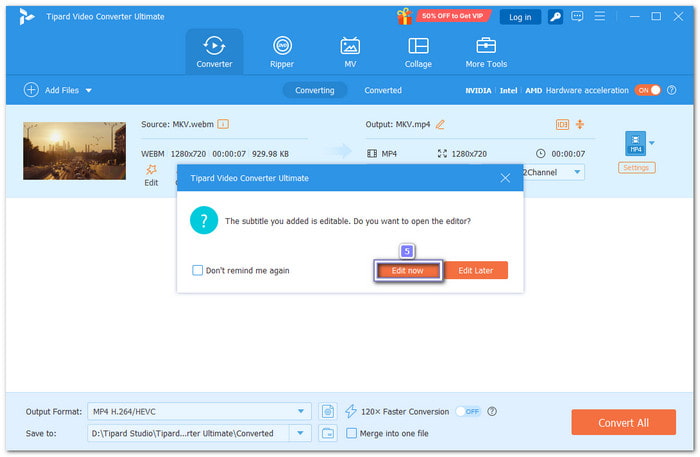Image resolution: width=700 pixels, height=457 pixels.
Task: Open the MV maker module
Action: 350,52
